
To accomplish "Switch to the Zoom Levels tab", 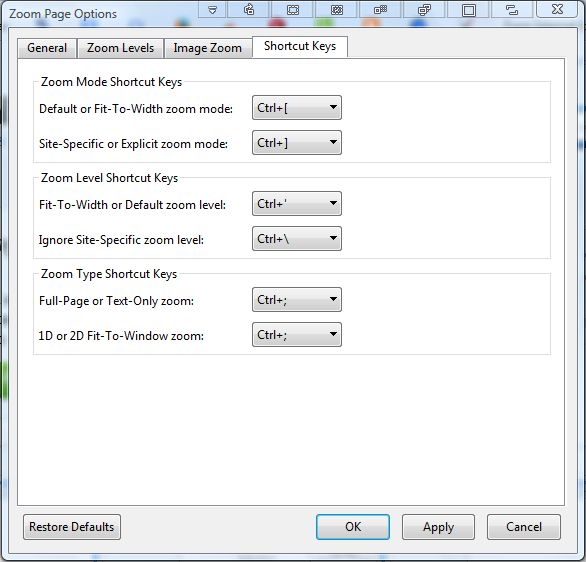I will click(120, 48).
